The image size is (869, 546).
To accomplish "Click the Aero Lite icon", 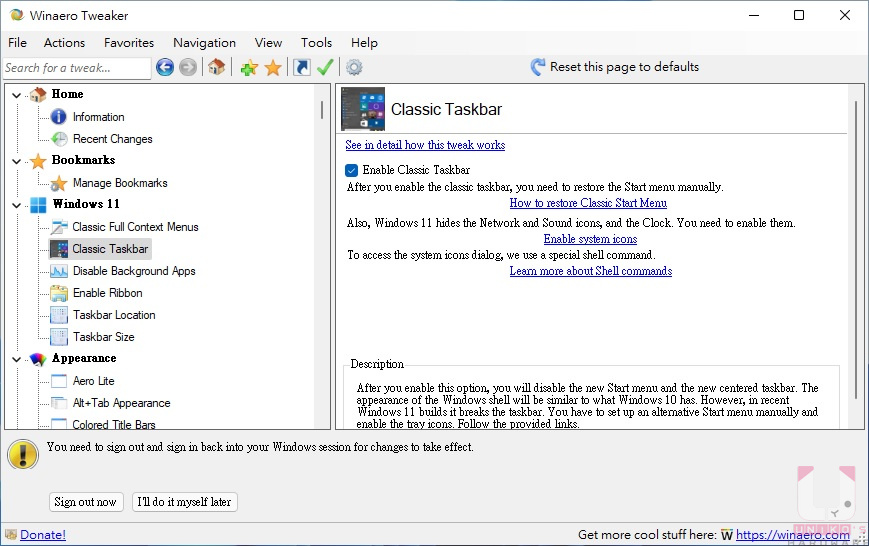I will [x=59, y=381].
